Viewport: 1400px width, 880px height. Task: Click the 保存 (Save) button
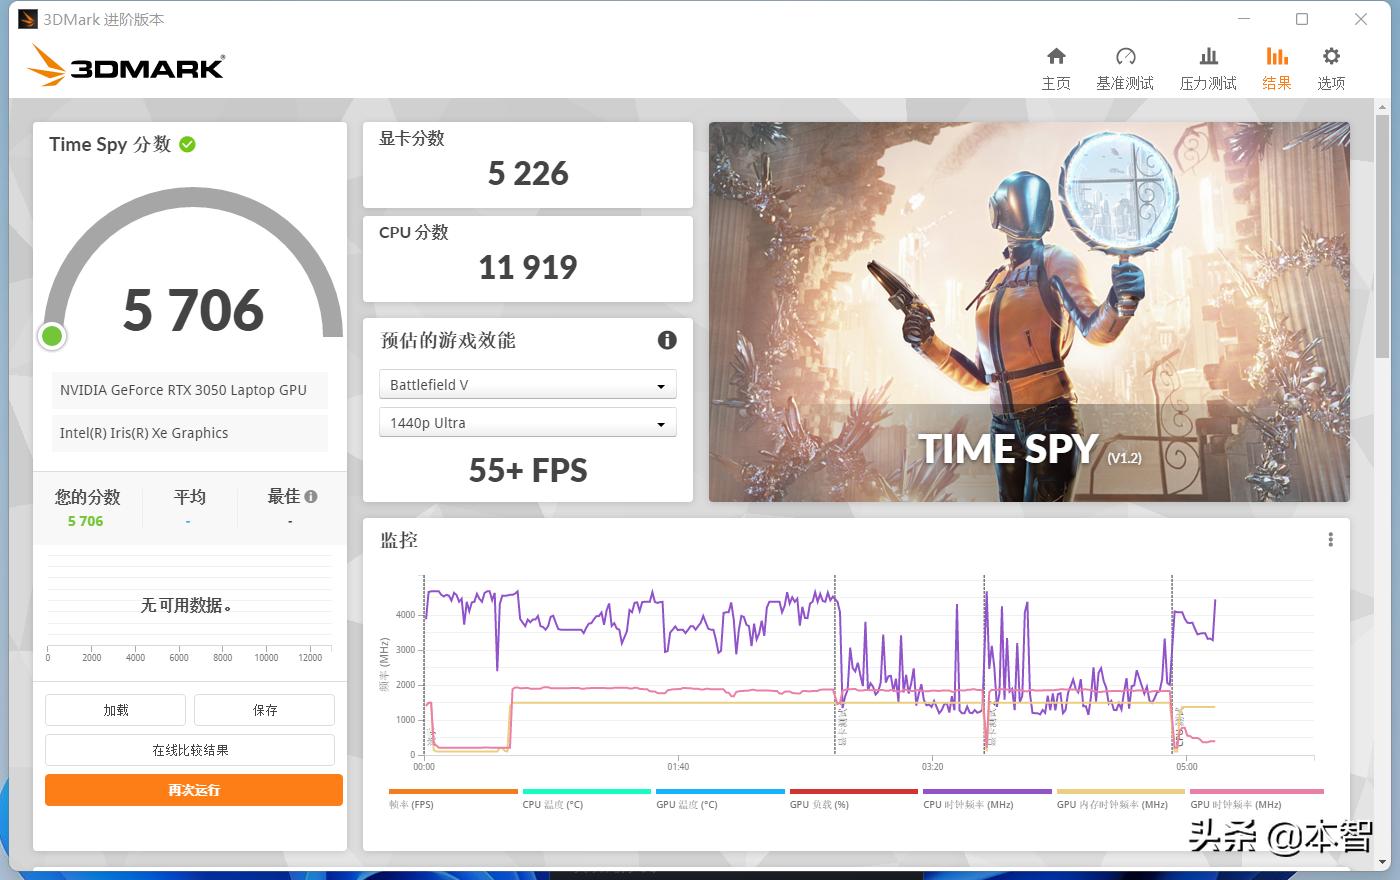pos(264,710)
